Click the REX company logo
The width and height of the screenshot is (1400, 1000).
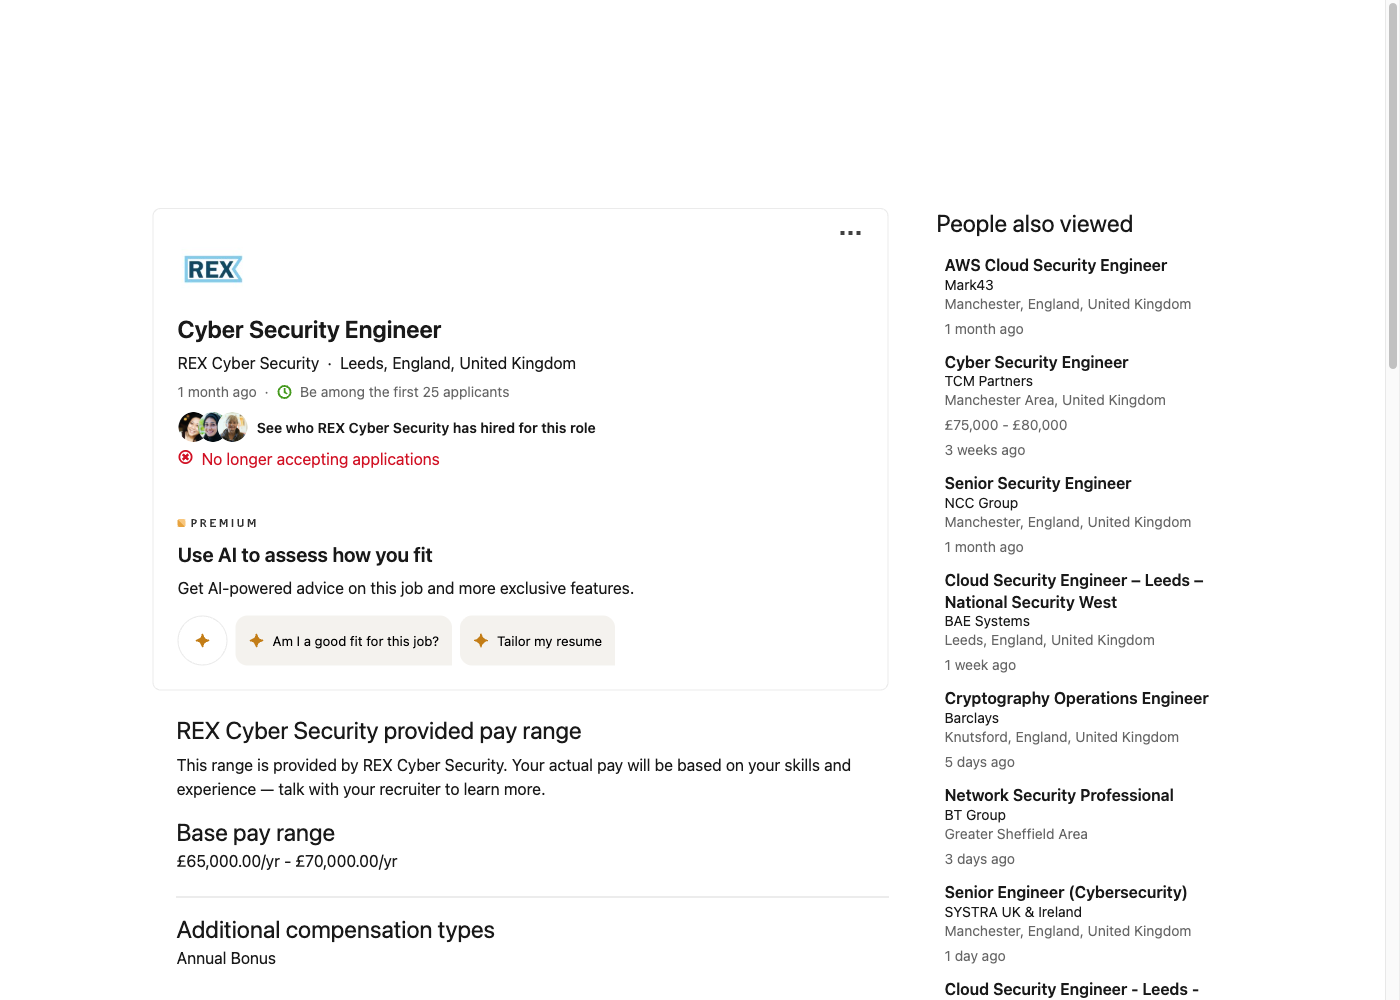click(213, 269)
